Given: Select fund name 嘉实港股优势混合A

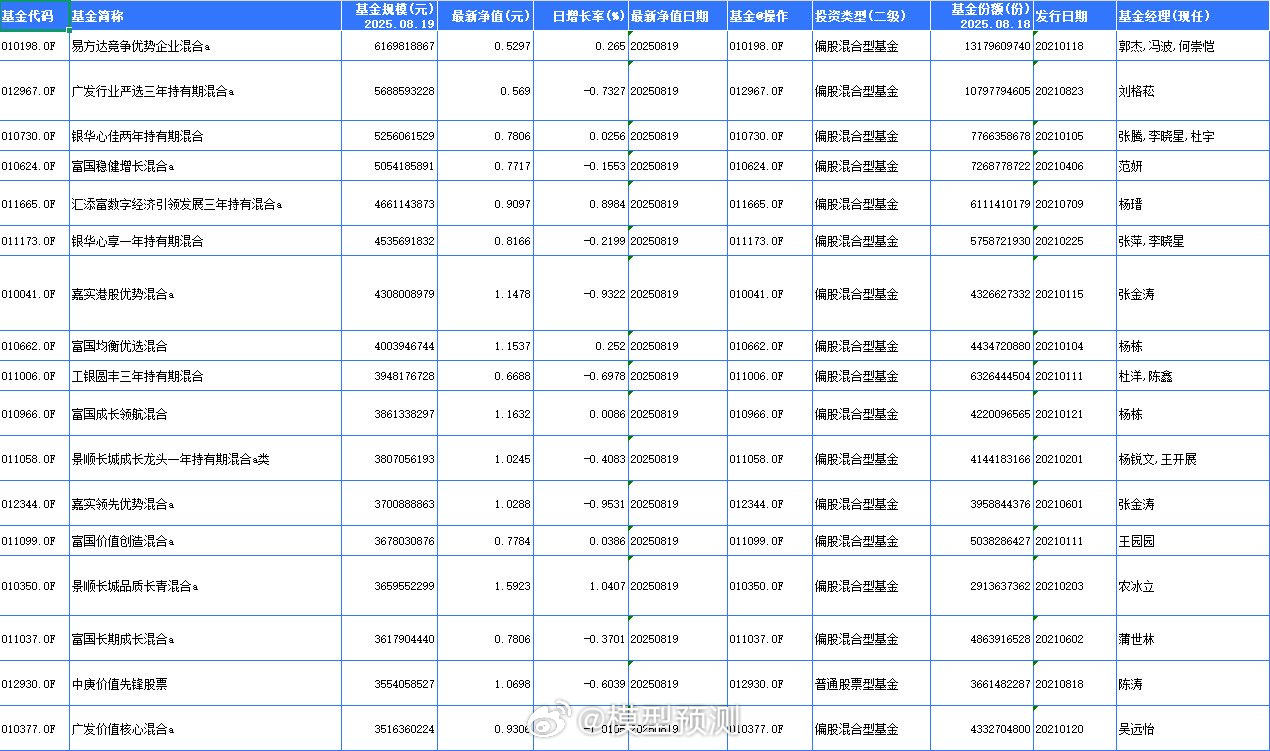Looking at the screenshot, I should (206, 294).
